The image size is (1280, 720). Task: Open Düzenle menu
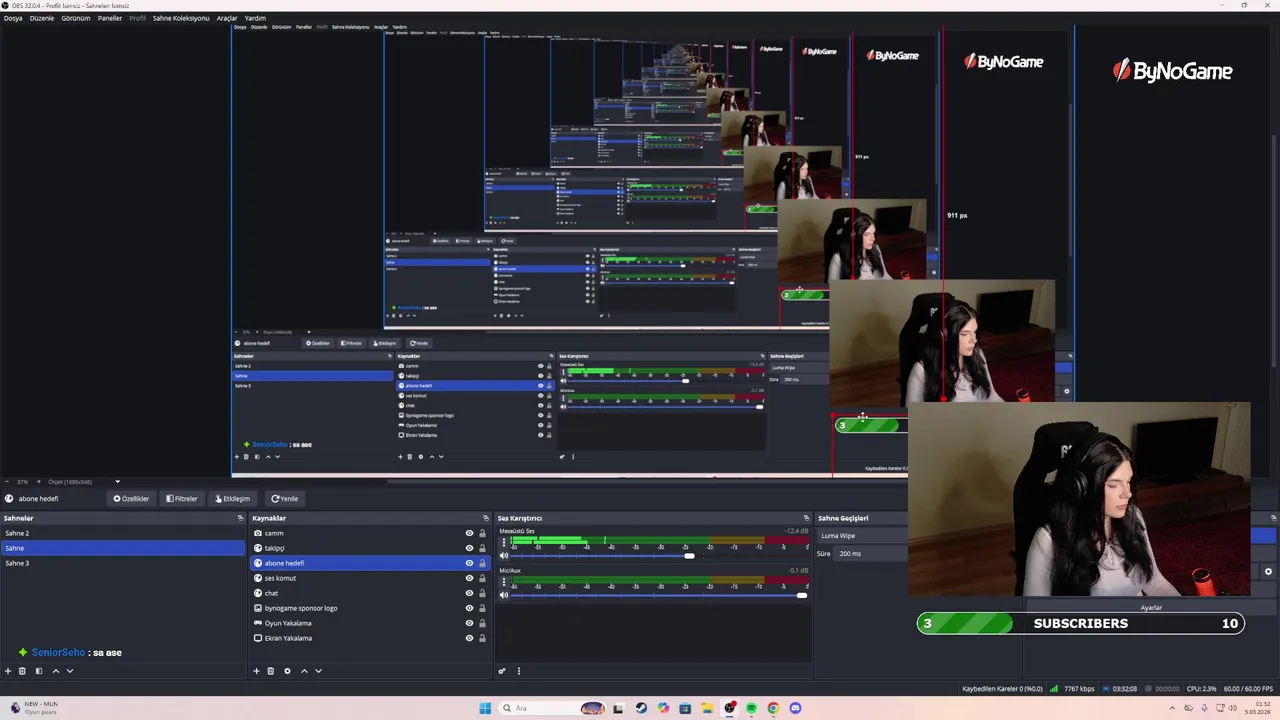(42, 18)
